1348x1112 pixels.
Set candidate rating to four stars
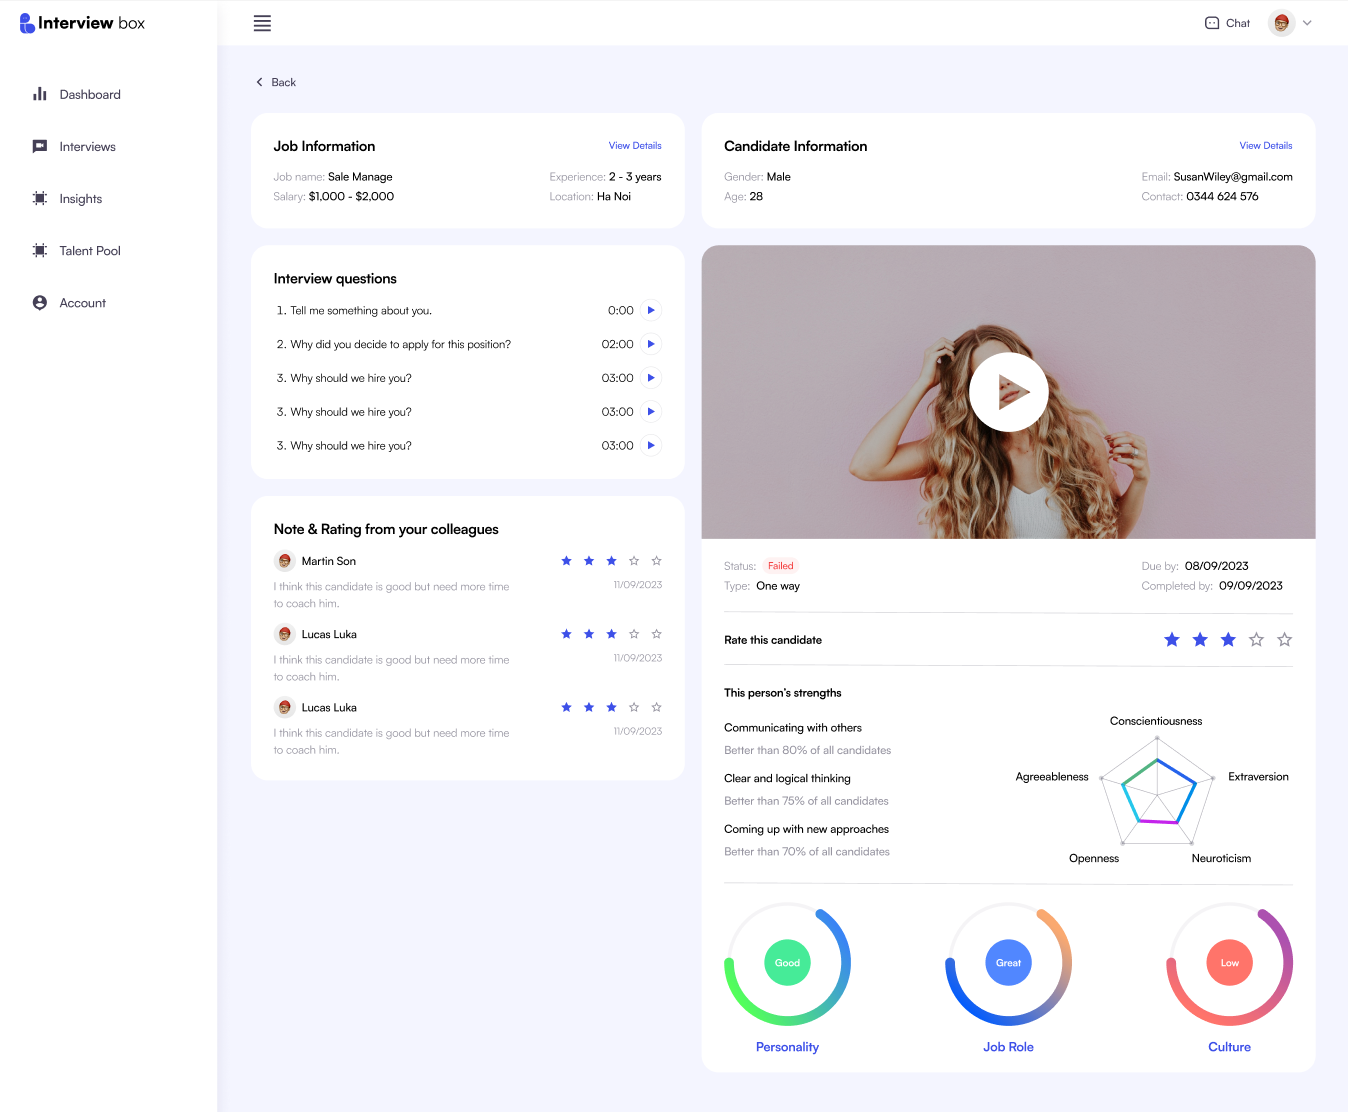1256,640
